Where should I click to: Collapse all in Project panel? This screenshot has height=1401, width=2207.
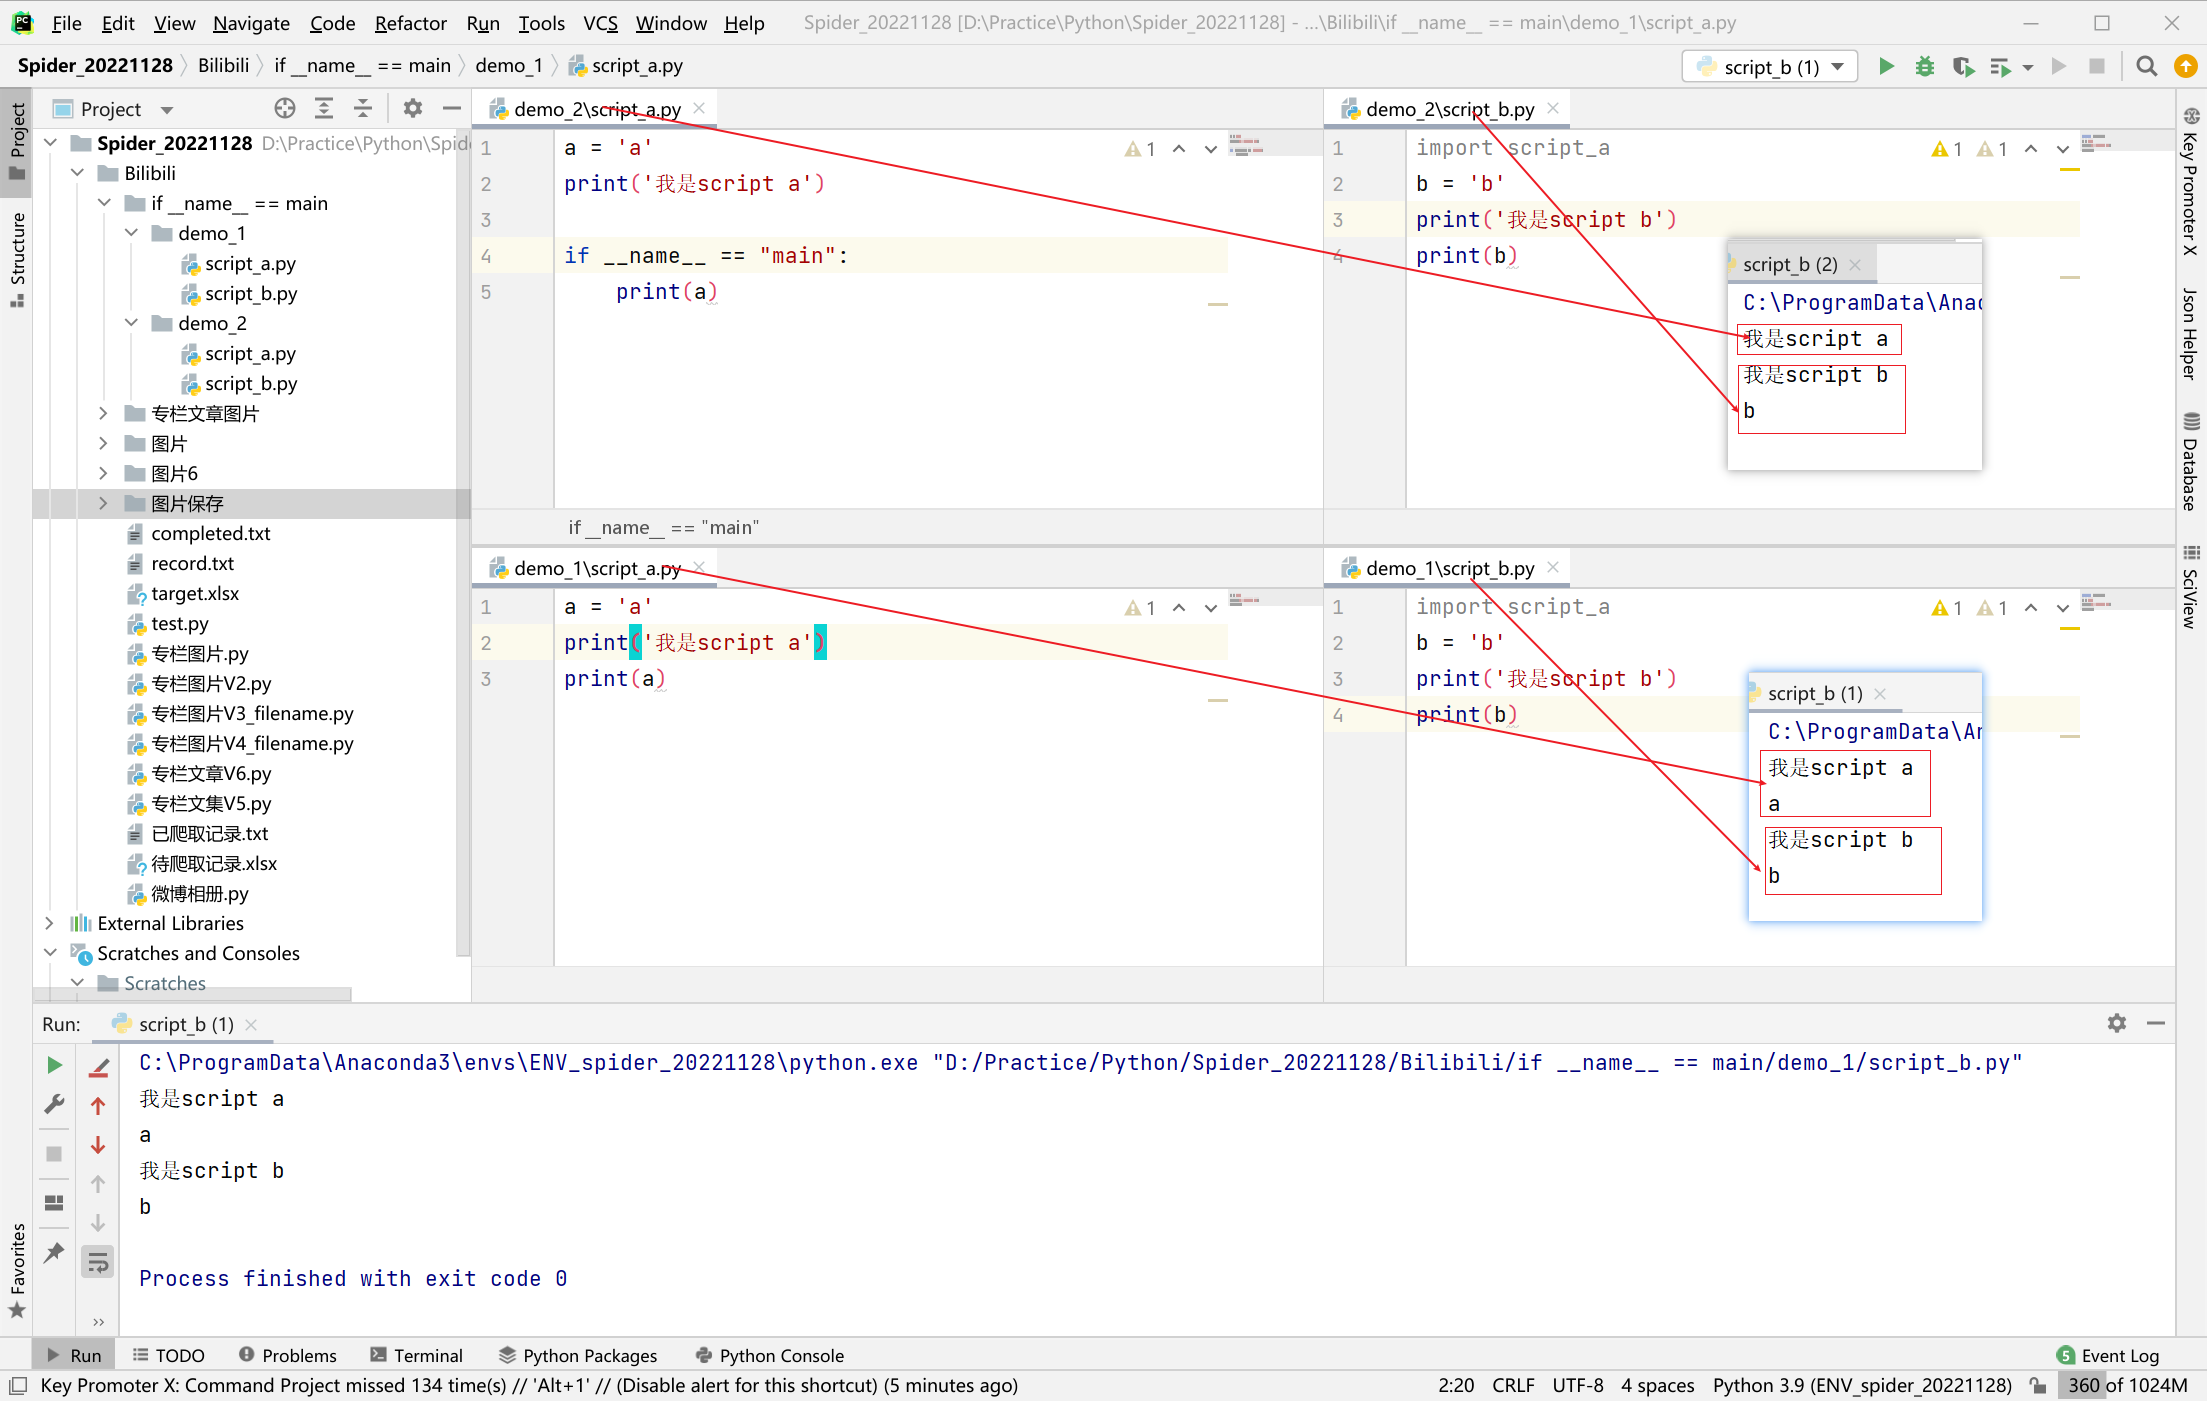point(362,109)
